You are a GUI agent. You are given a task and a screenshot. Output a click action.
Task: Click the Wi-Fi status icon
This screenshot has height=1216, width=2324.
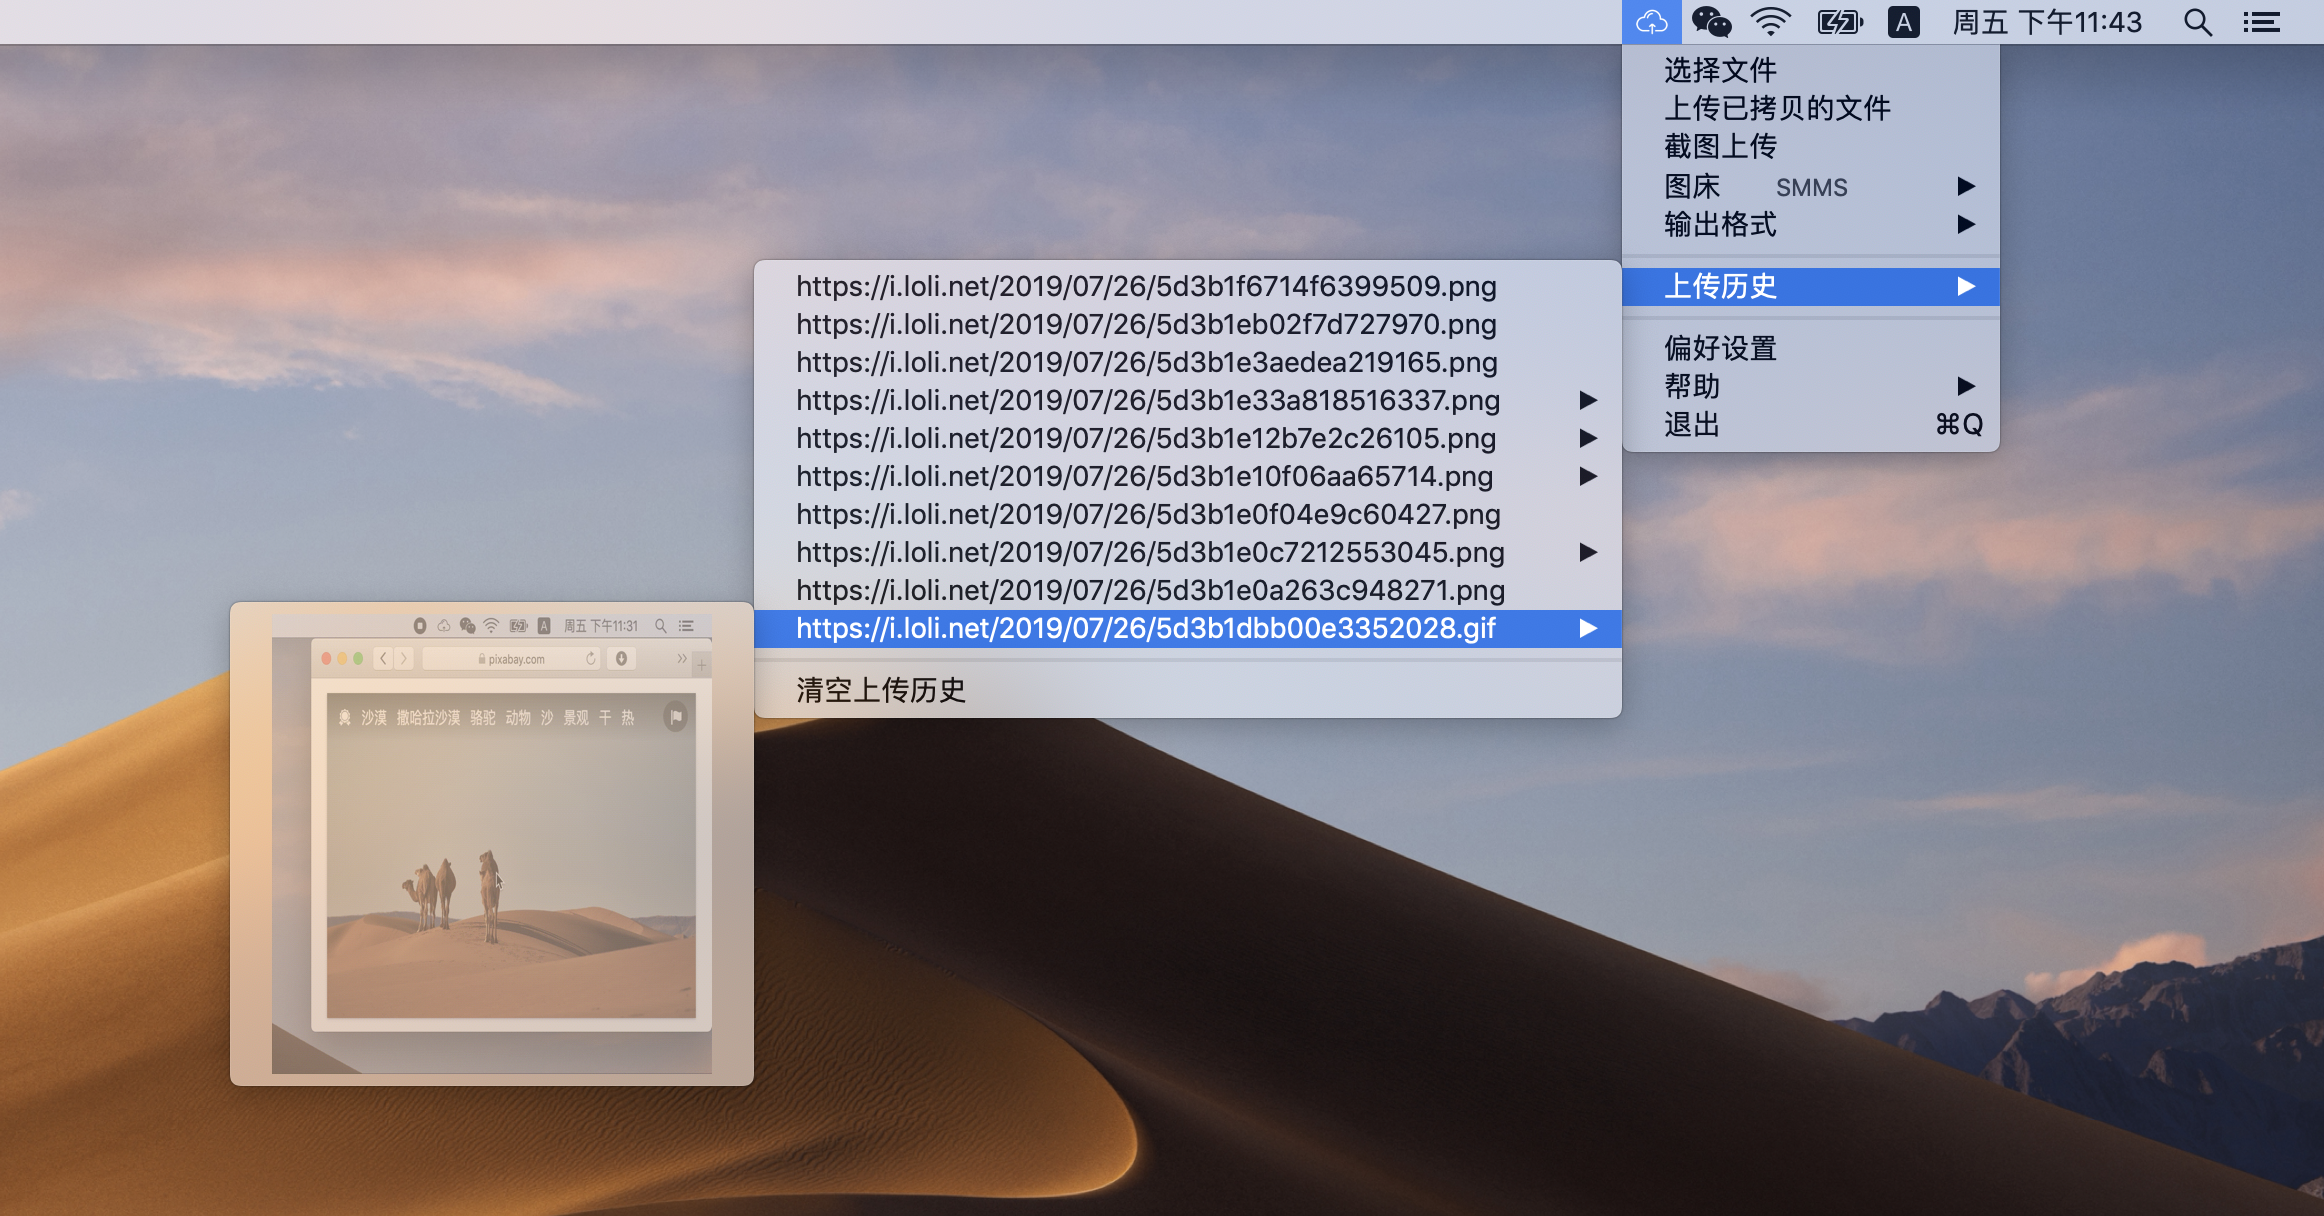1770,22
